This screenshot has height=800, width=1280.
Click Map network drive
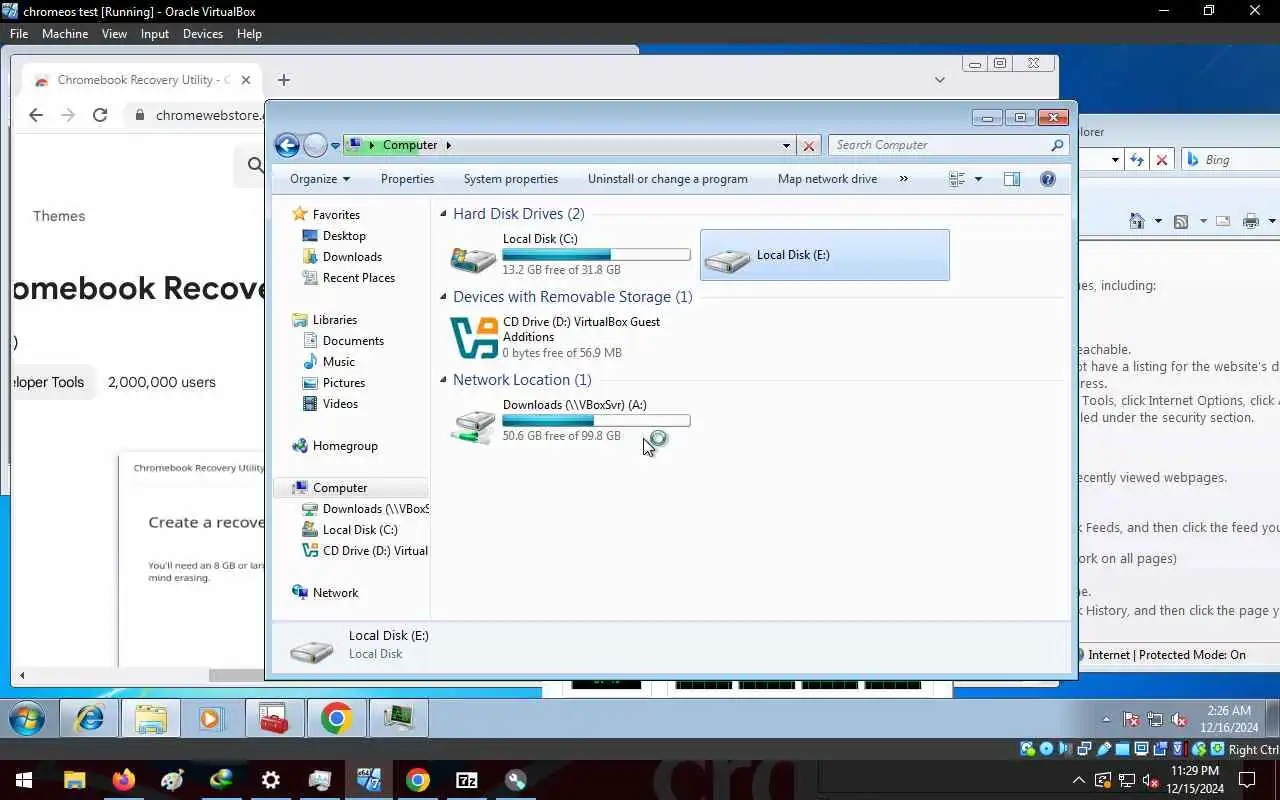point(827,179)
